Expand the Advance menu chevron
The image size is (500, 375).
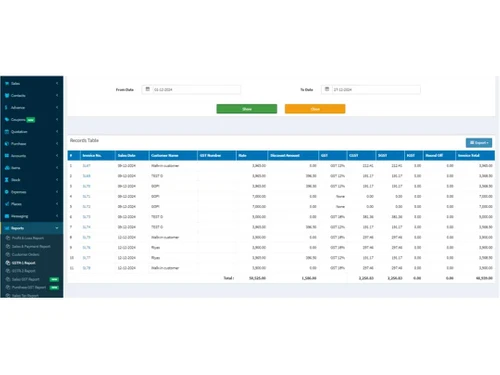point(57,107)
